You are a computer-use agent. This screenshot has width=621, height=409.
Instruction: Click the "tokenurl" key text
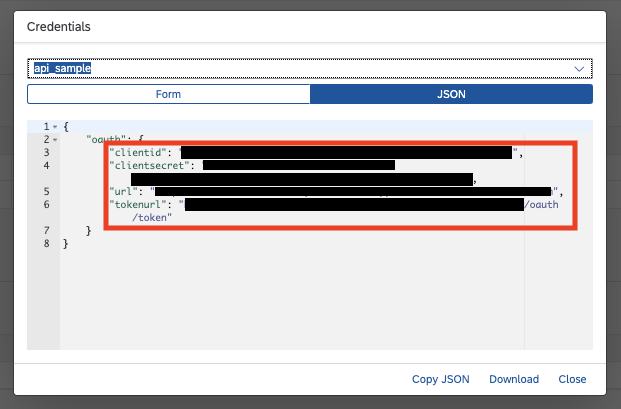[x=137, y=205]
